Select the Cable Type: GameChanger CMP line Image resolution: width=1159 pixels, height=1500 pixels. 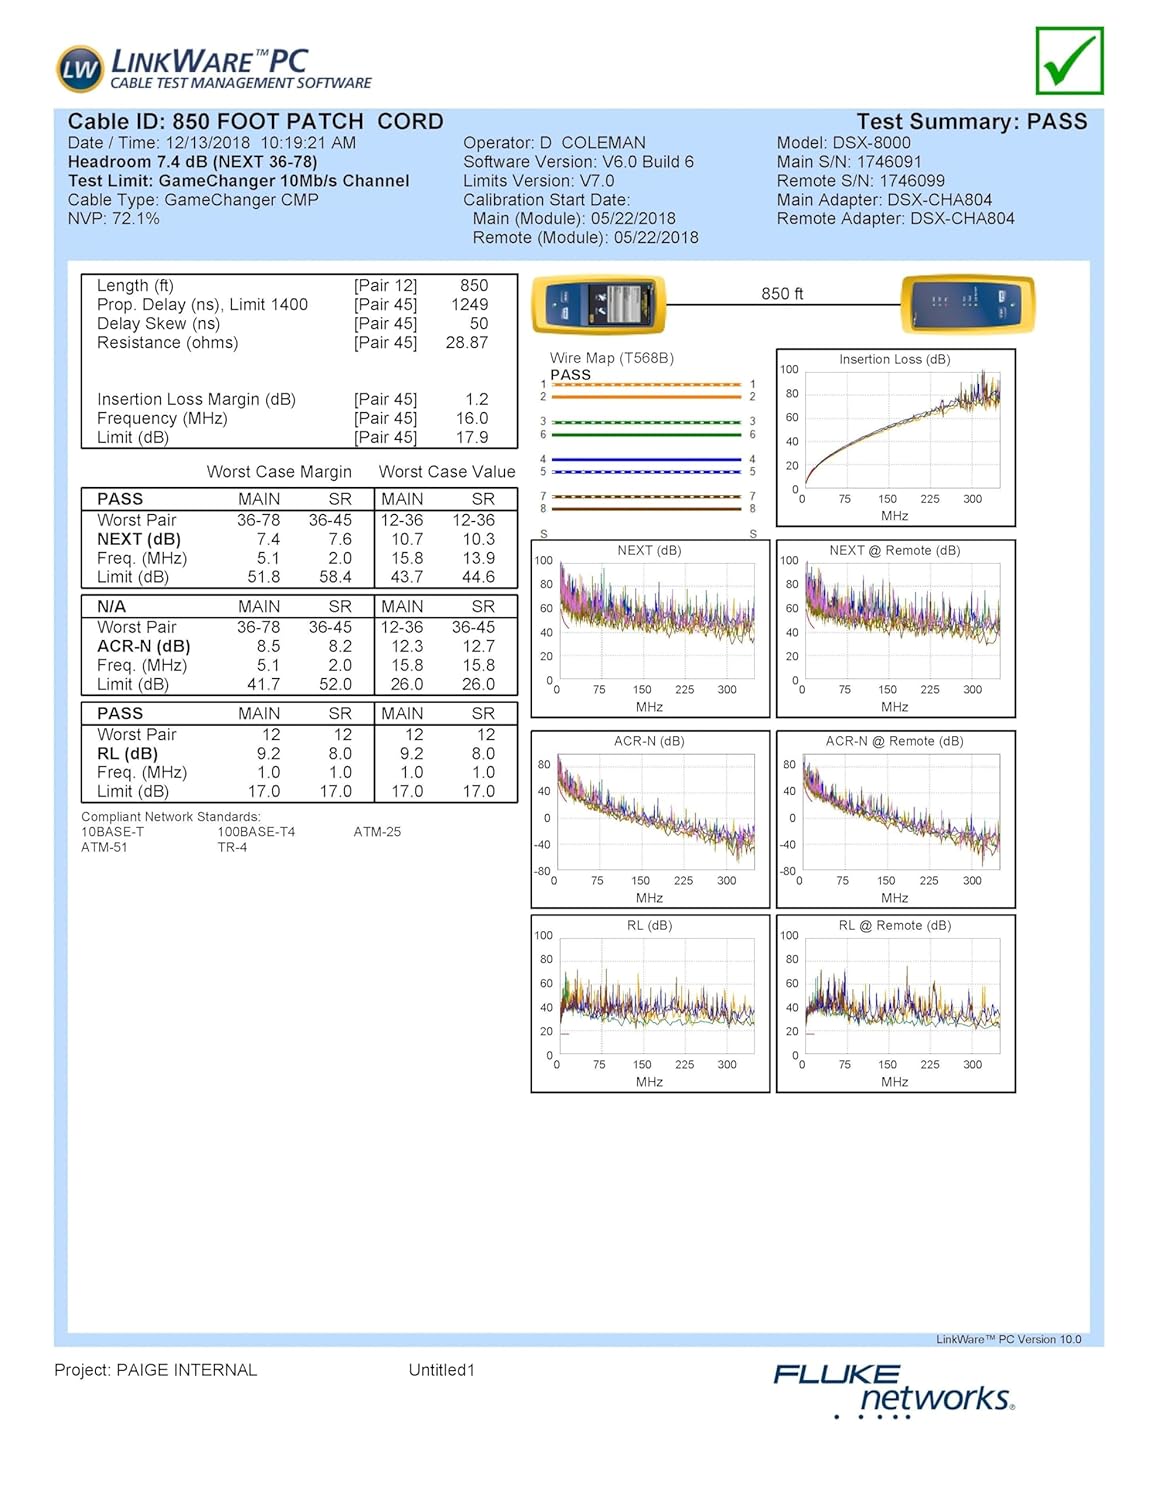(193, 200)
